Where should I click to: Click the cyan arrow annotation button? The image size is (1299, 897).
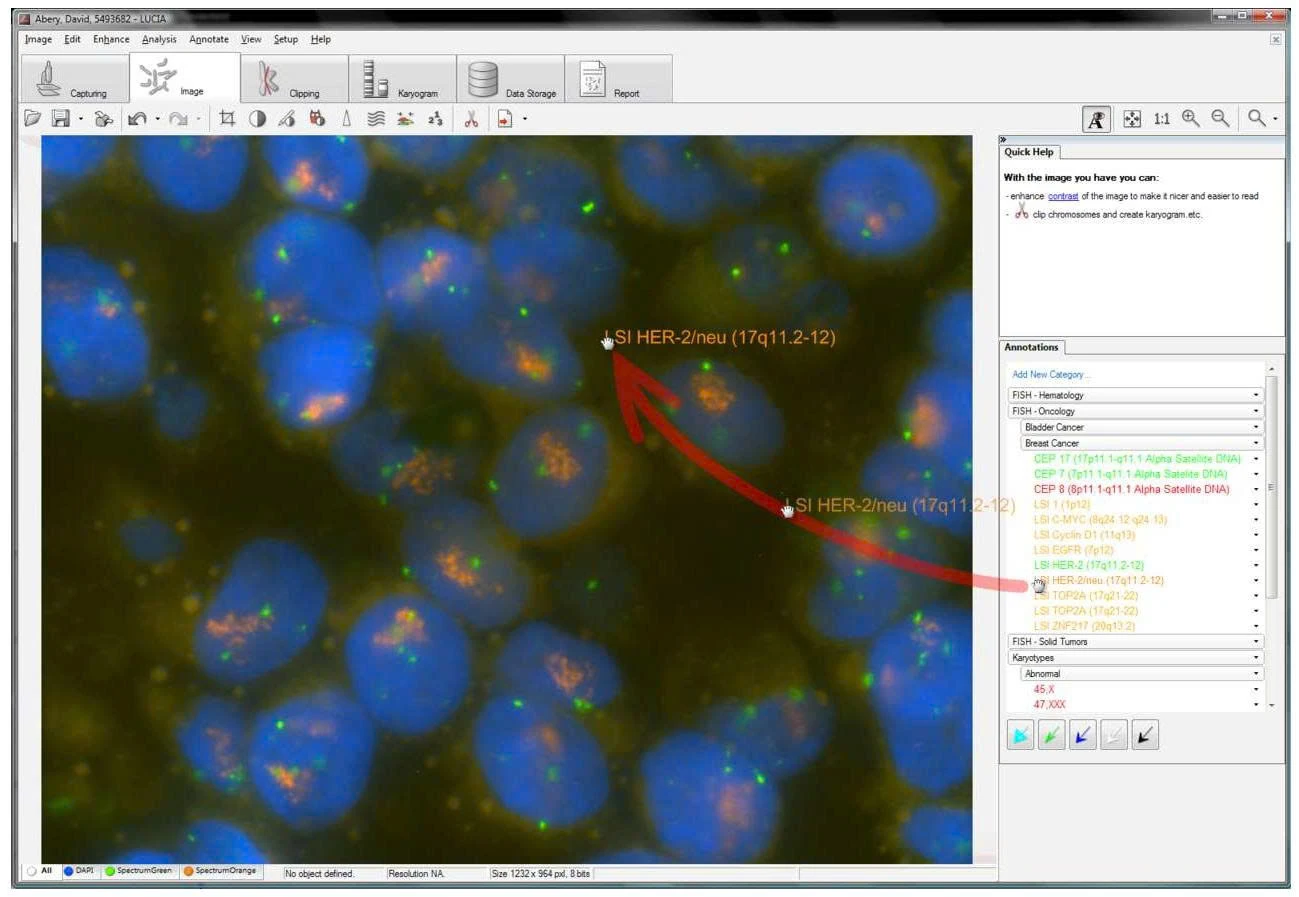[x=1020, y=736]
